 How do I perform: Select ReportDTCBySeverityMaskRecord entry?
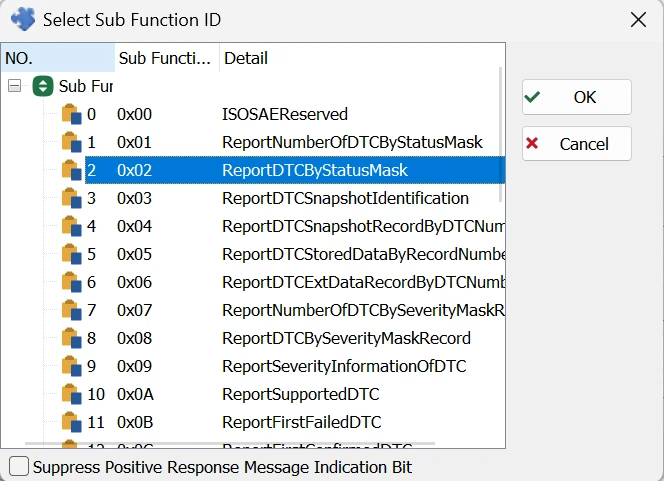point(346,338)
